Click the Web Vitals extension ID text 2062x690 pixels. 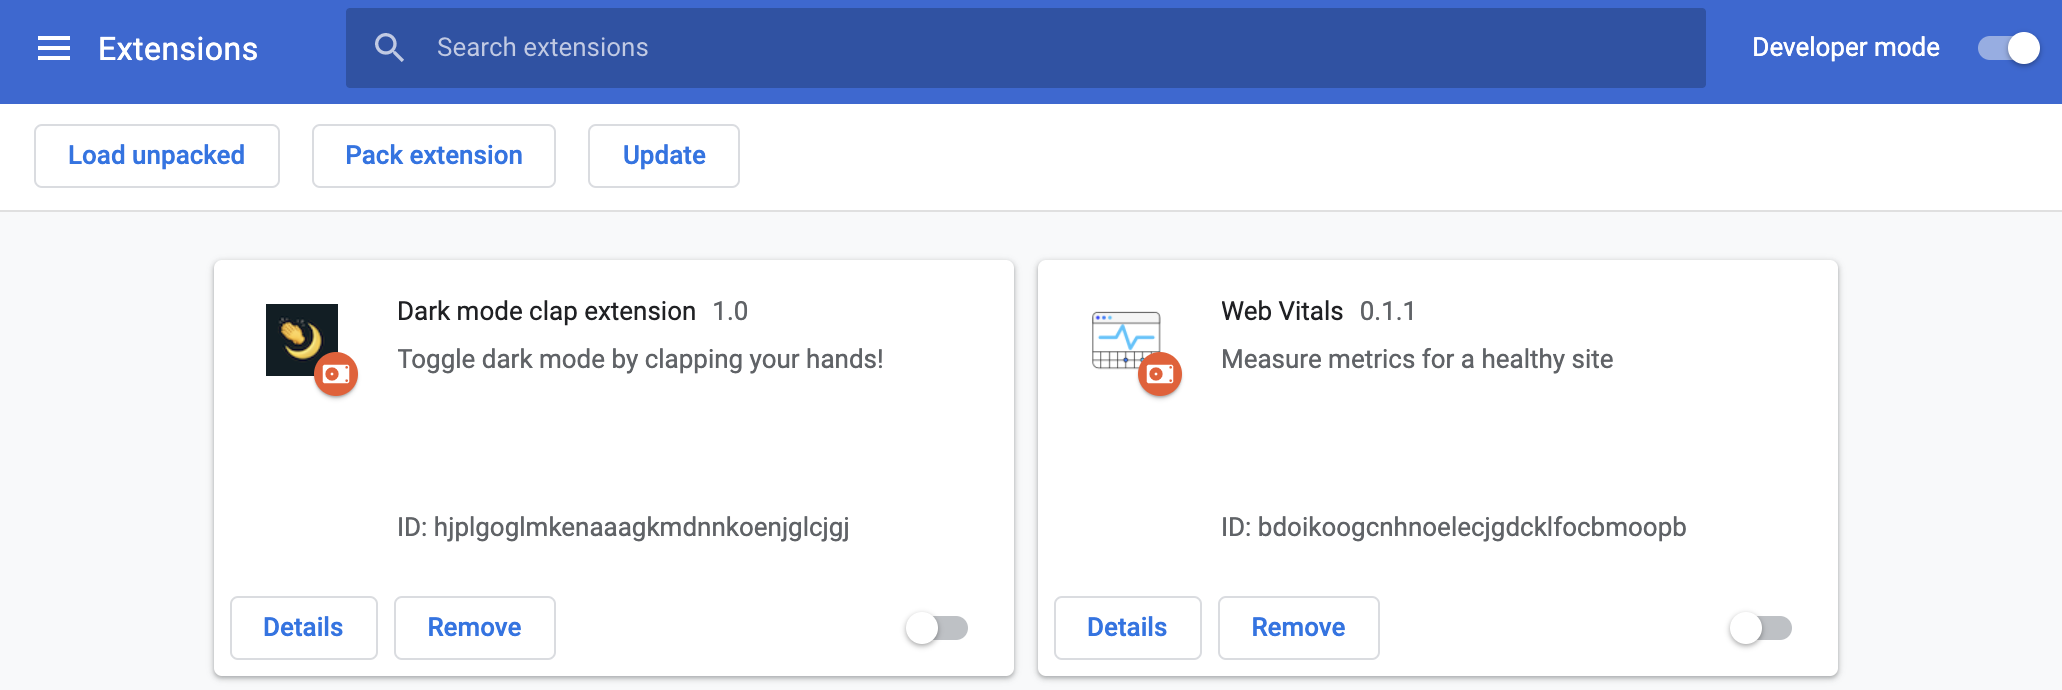coord(1453,527)
